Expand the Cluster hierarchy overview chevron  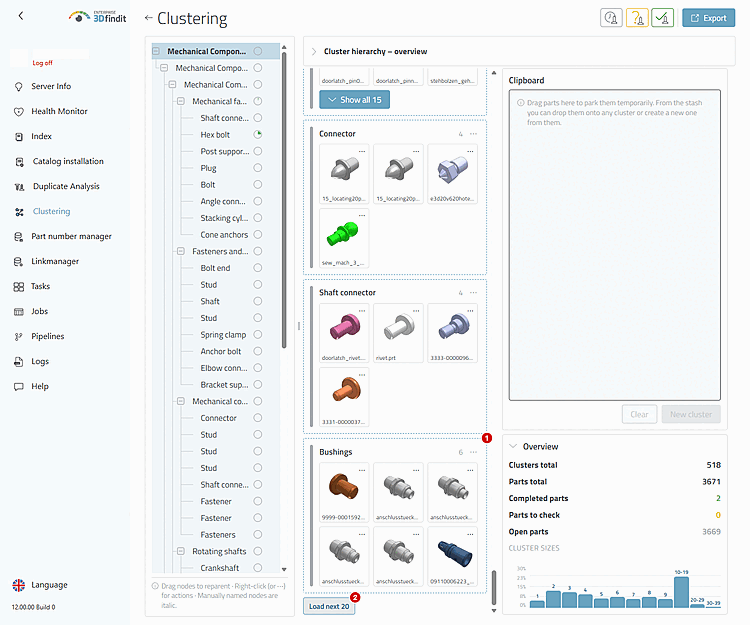coord(314,52)
